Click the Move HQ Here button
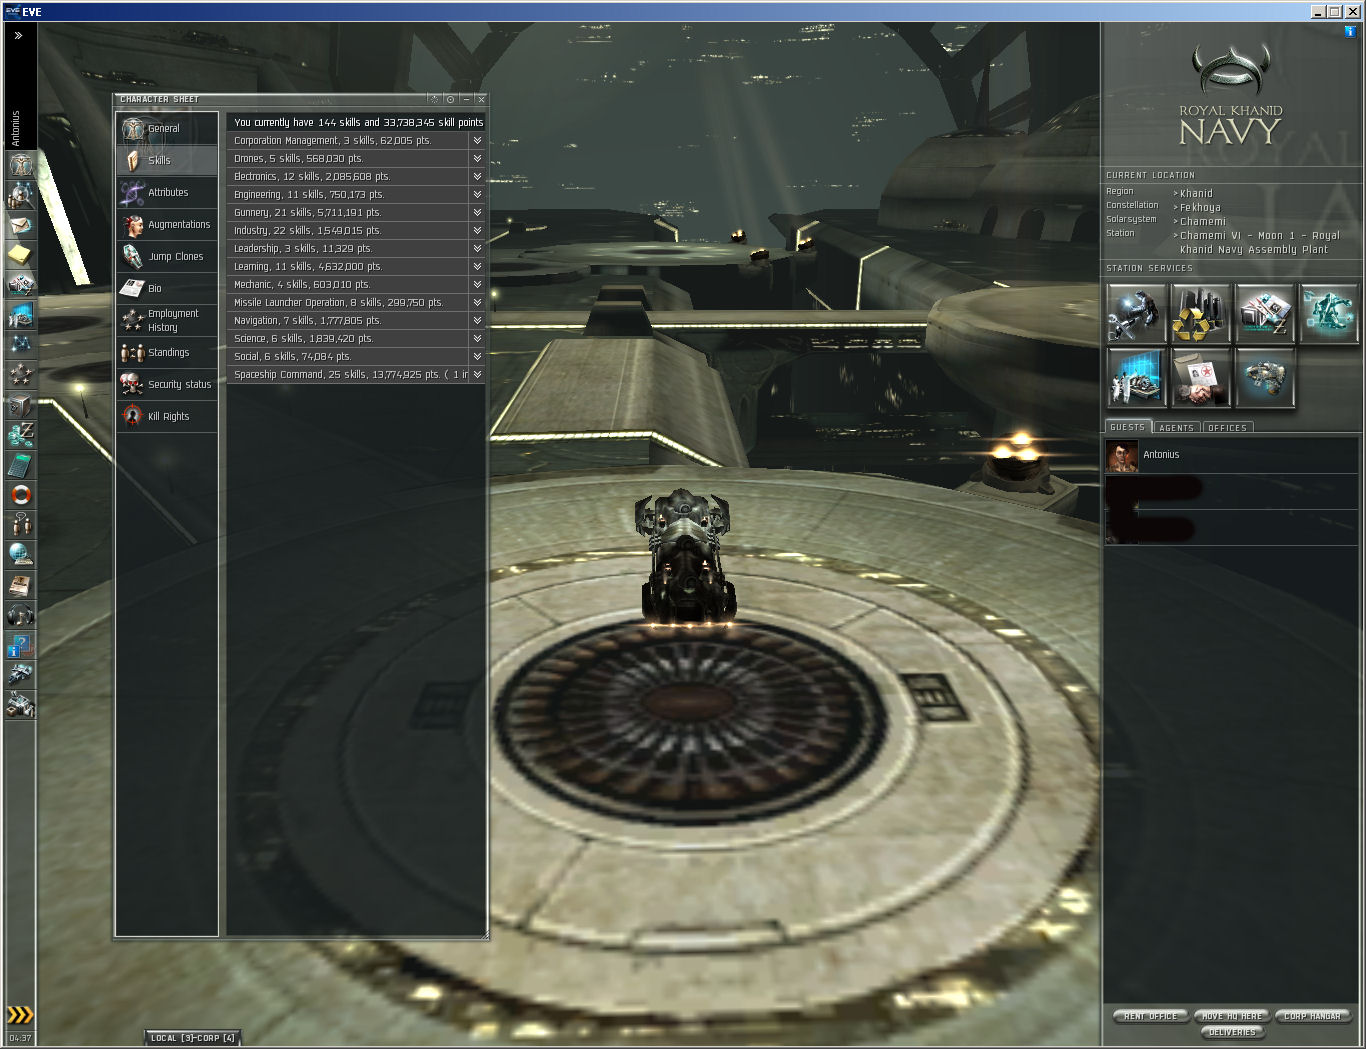The height and width of the screenshot is (1049, 1366). (1232, 1016)
